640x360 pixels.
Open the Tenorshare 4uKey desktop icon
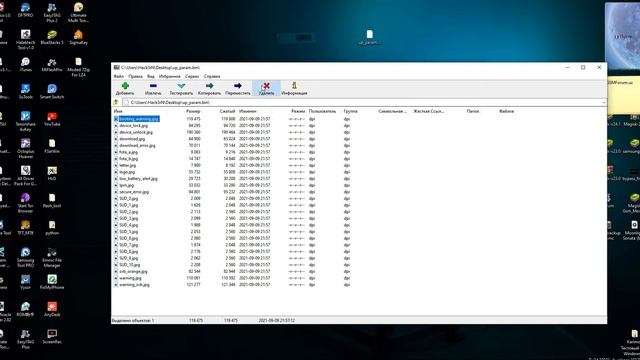tap(25, 121)
